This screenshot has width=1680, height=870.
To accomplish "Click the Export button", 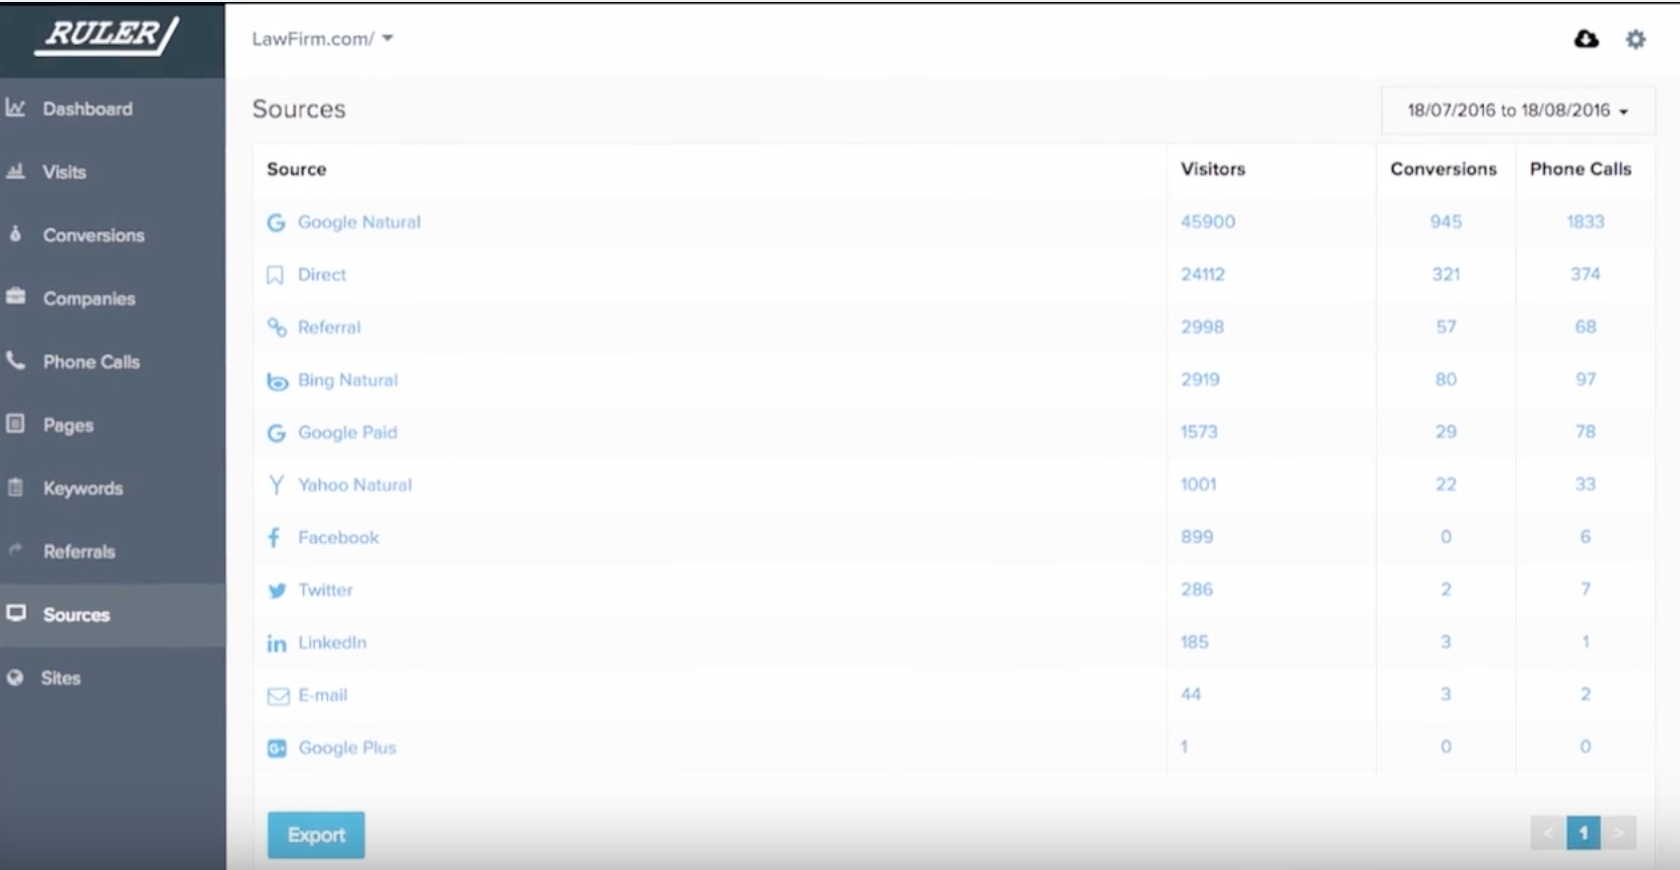I will point(316,835).
